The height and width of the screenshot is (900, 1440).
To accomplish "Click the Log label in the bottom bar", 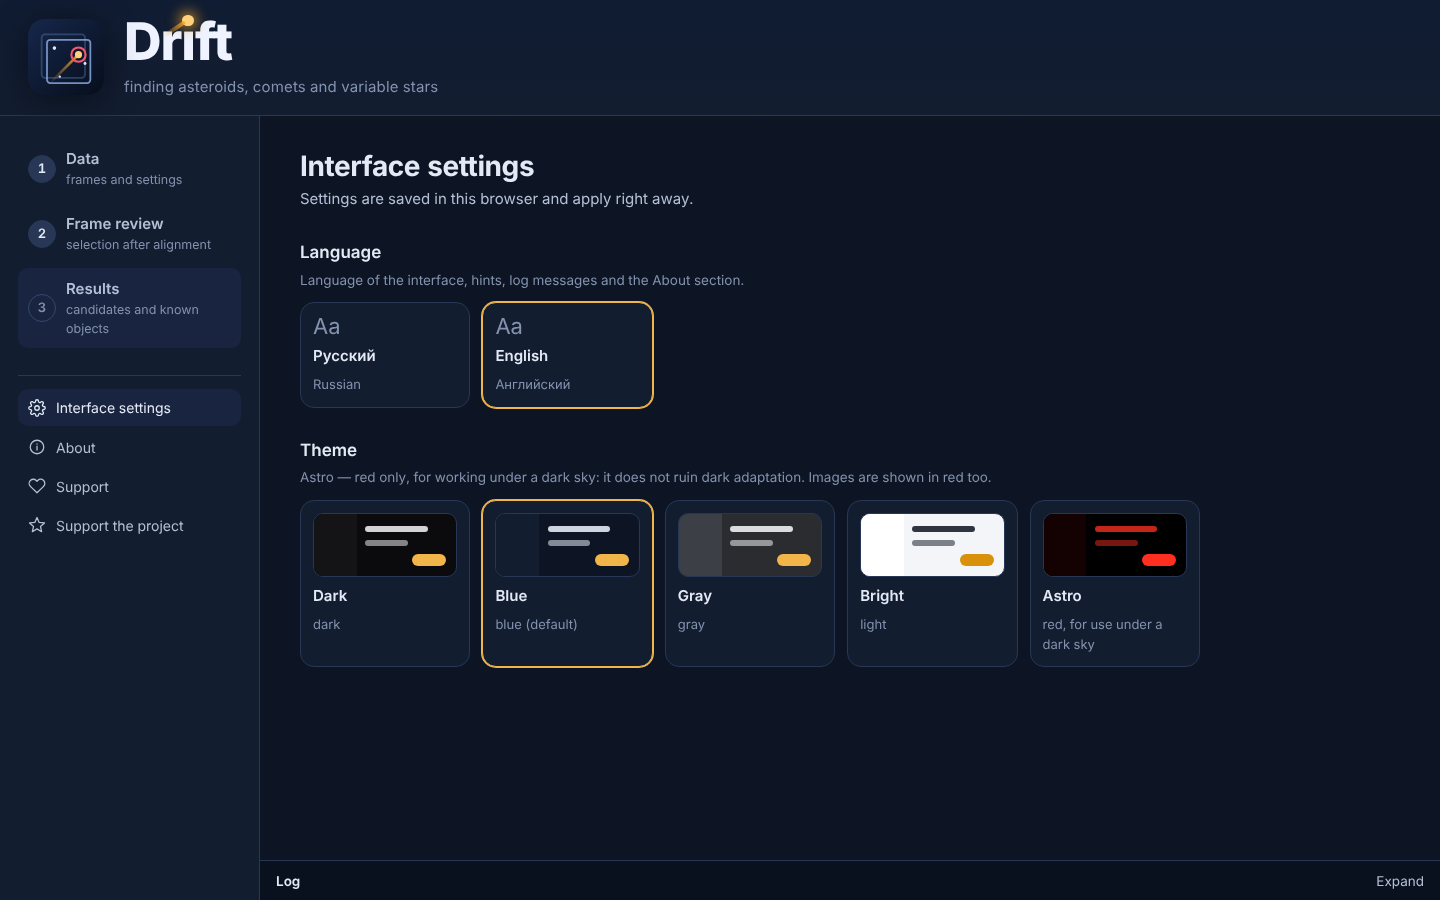I will (288, 881).
